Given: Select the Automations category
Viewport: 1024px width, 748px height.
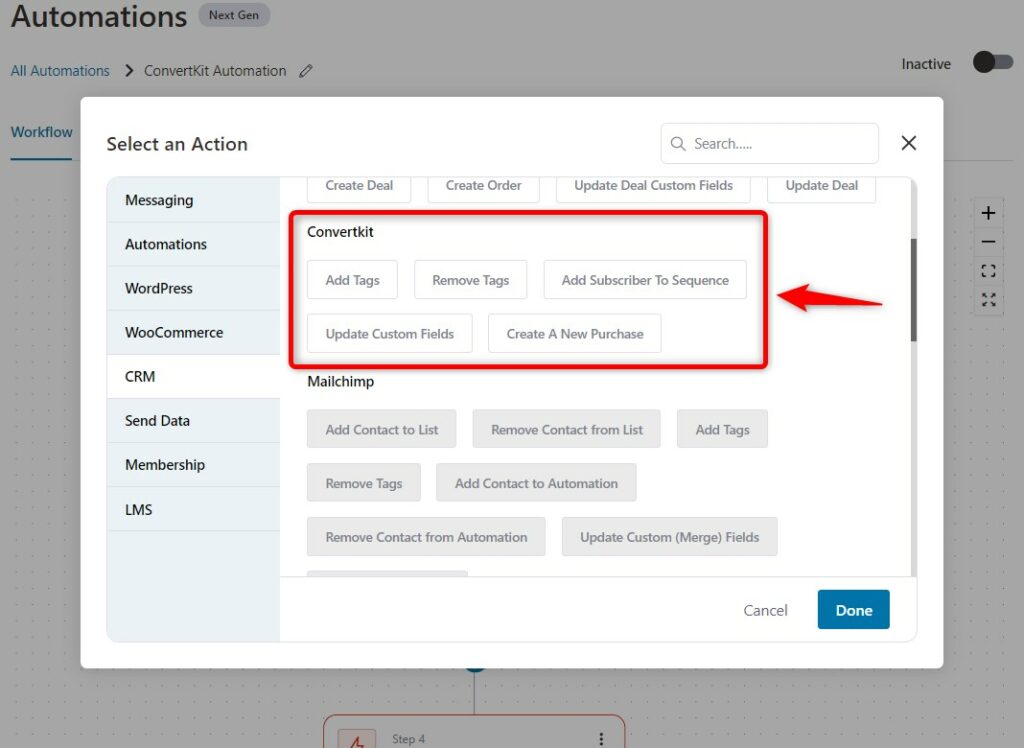Looking at the screenshot, I should pos(193,244).
